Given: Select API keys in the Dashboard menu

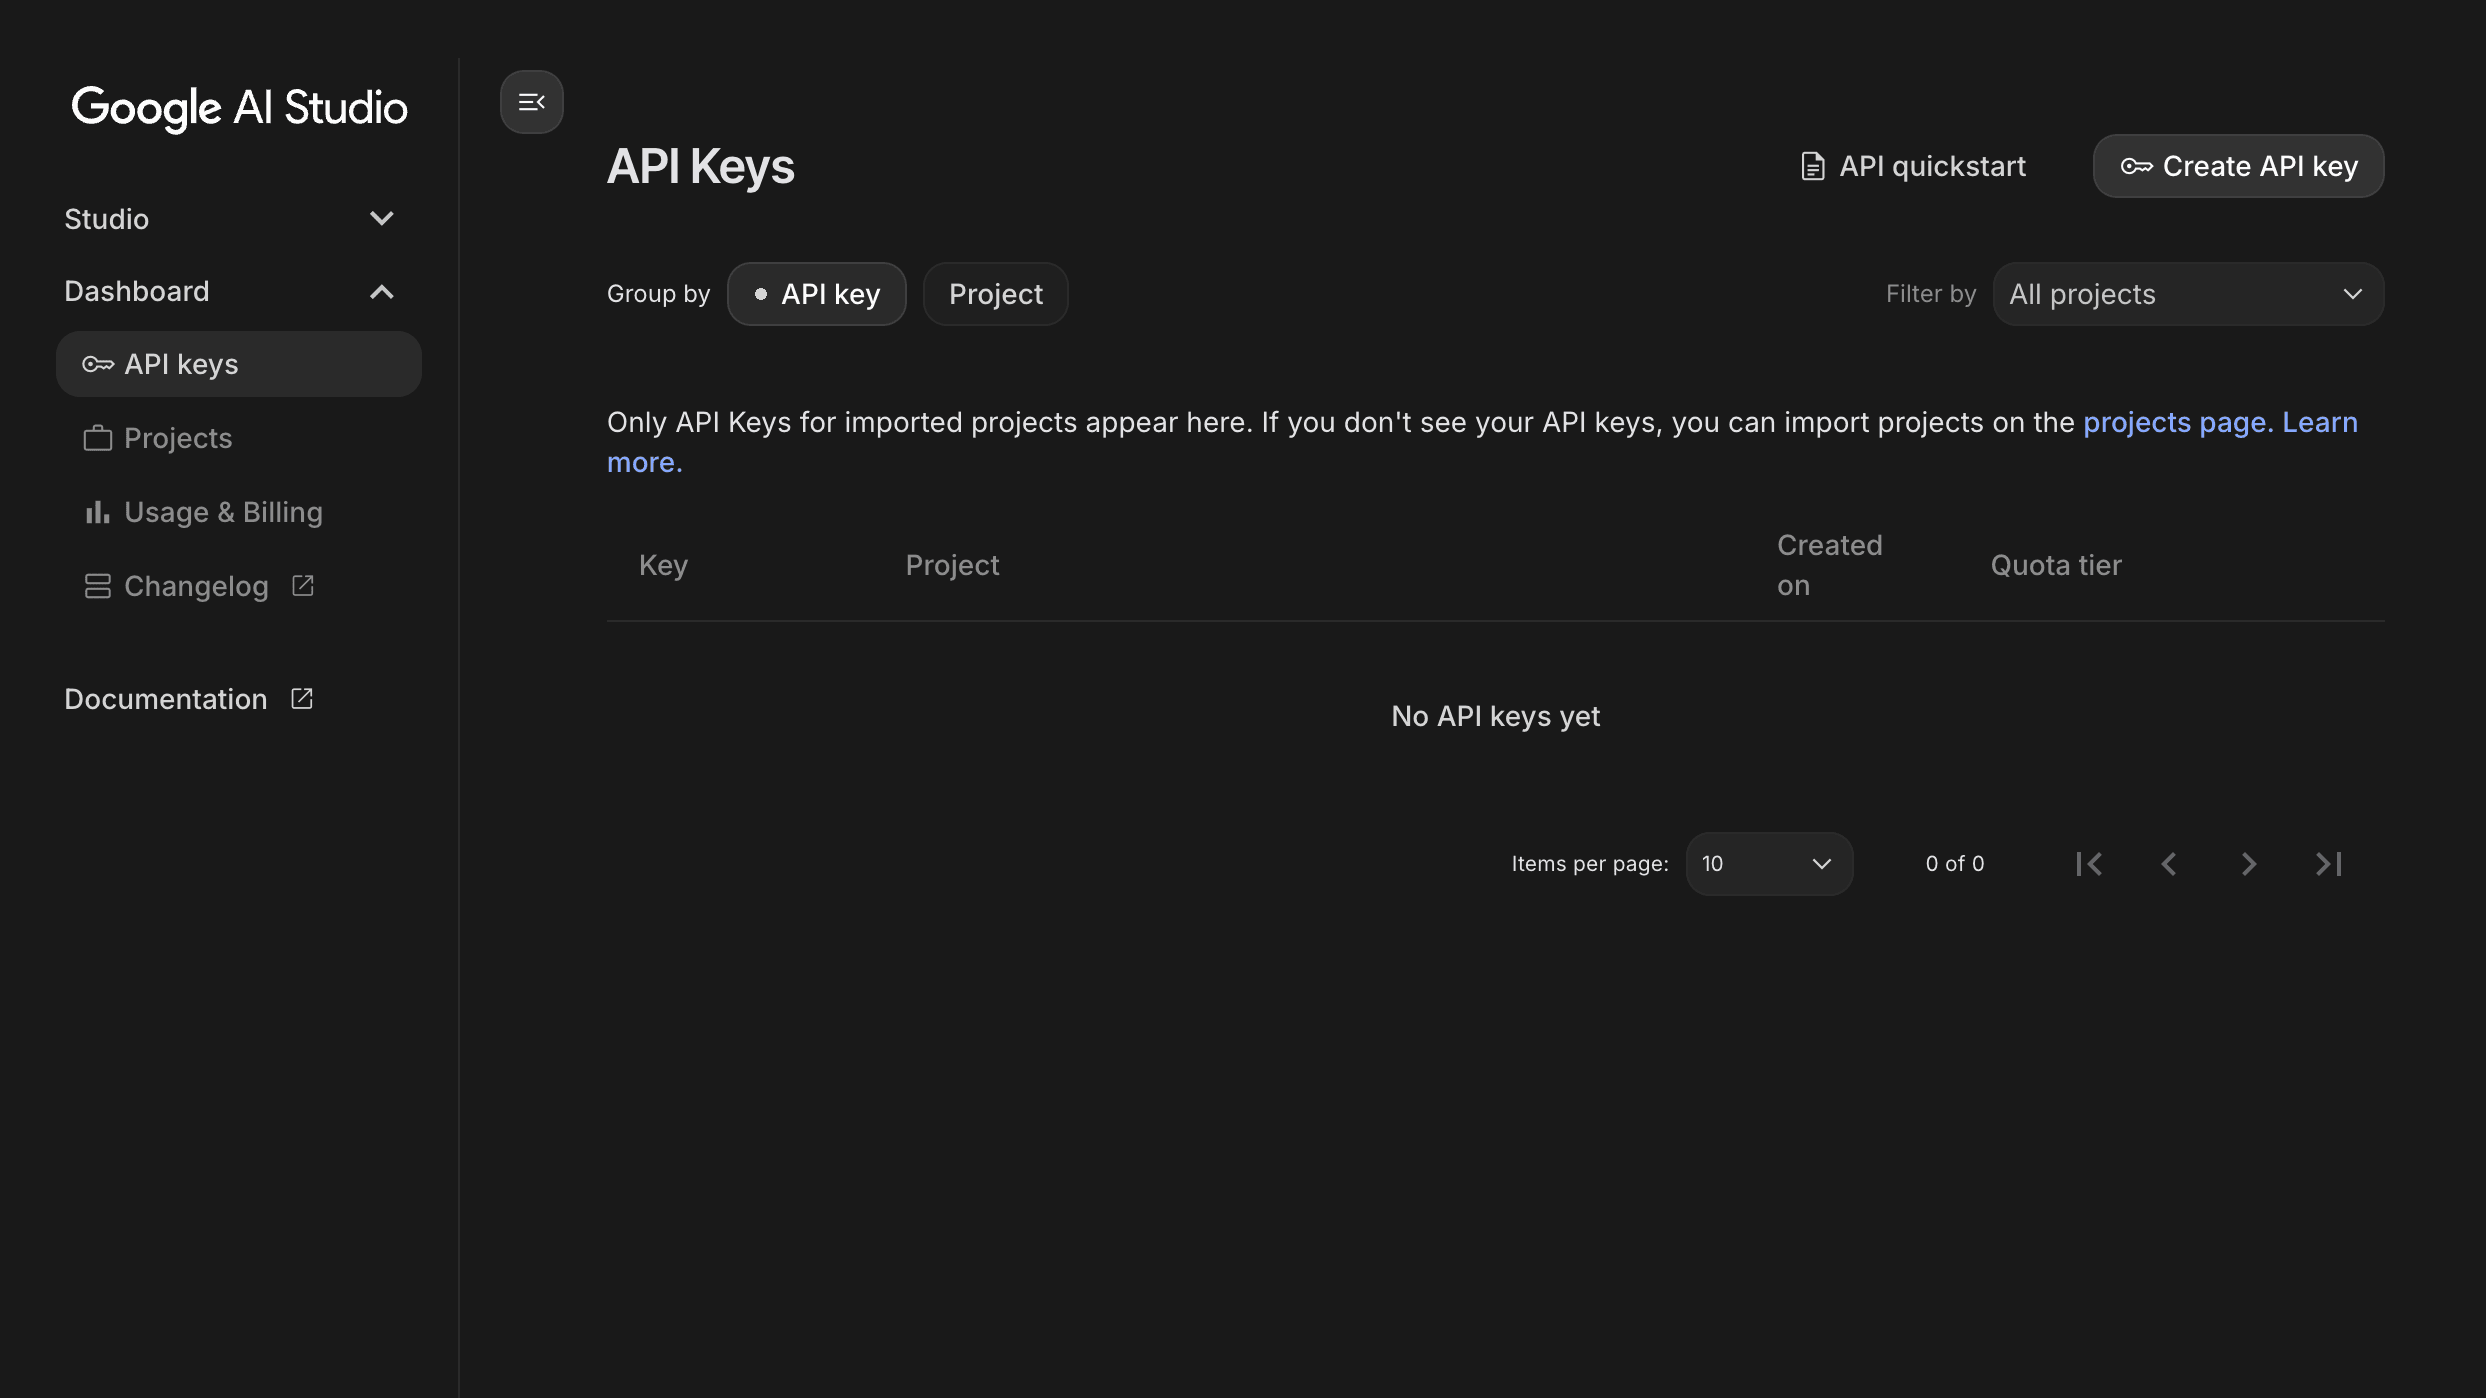Looking at the screenshot, I should (181, 364).
